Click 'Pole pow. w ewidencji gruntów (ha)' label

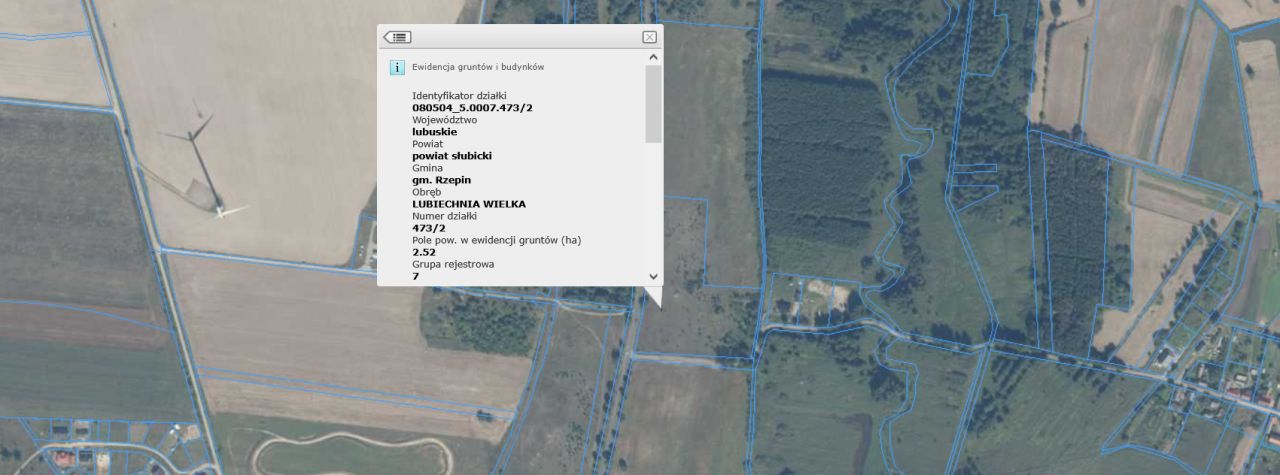coord(497,240)
